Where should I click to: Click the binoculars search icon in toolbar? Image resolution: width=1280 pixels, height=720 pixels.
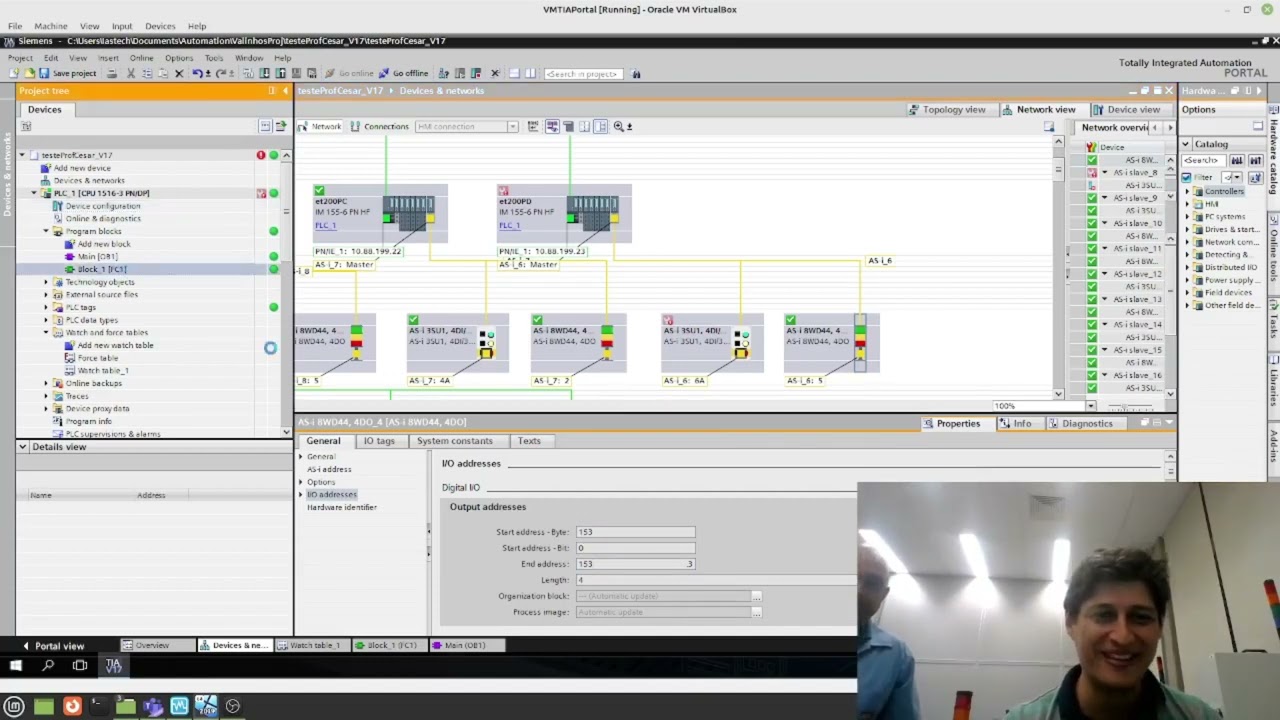point(636,74)
